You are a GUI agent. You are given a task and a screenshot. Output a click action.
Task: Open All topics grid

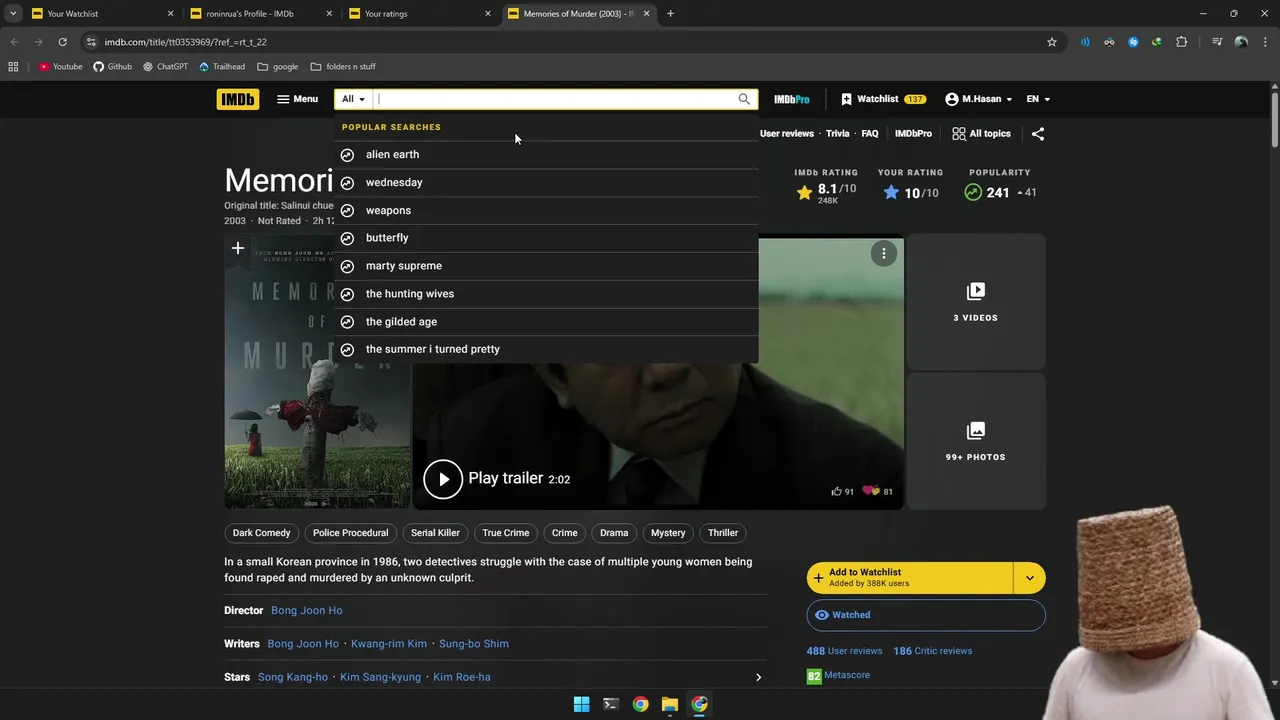click(x=981, y=133)
